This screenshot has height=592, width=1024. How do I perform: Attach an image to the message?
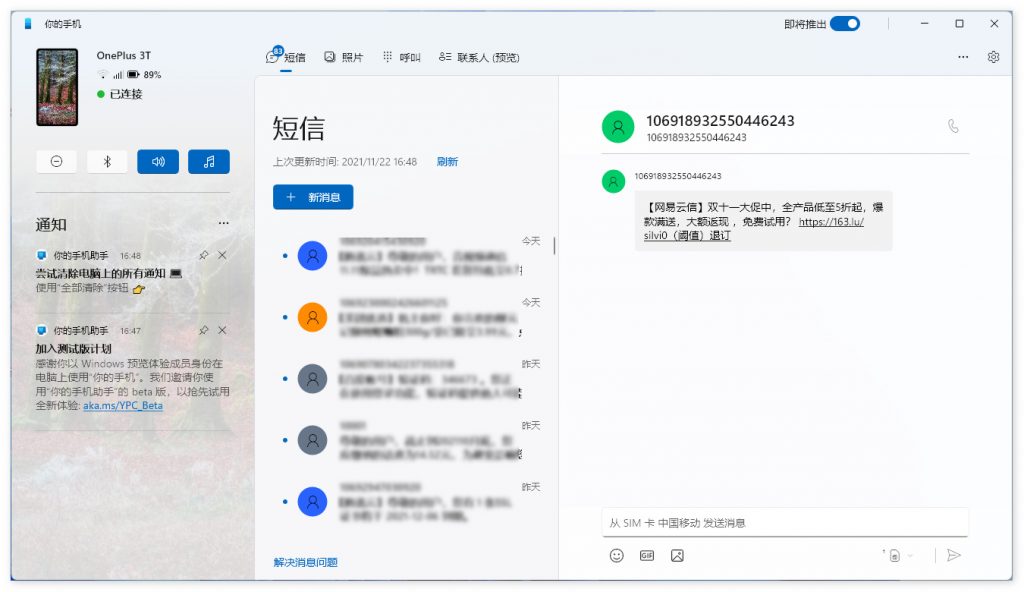coord(677,555)
